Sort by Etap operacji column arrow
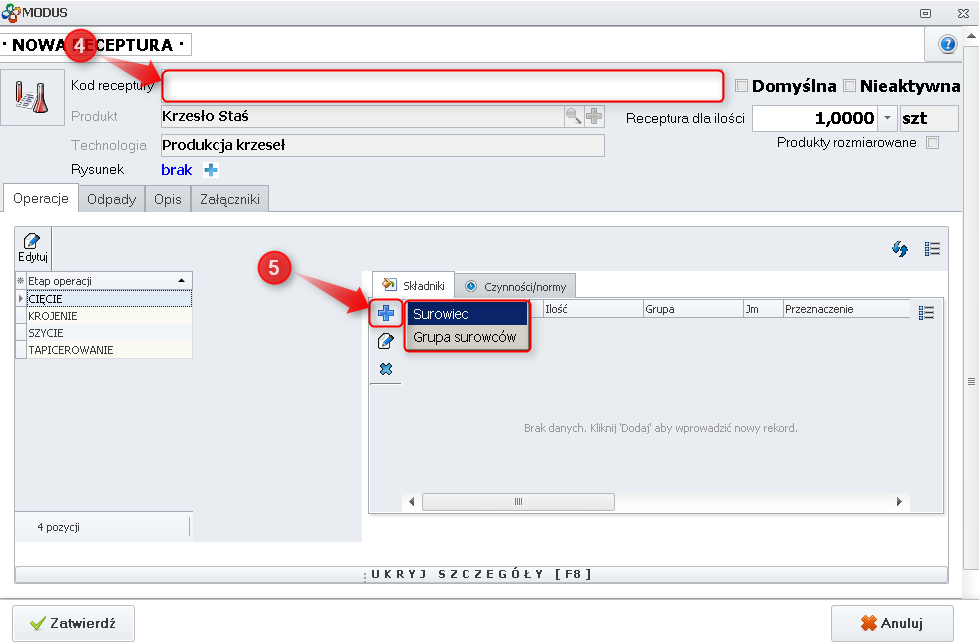Image resolution: width=980 pixels, height=644 pixels. click(181, 281)
